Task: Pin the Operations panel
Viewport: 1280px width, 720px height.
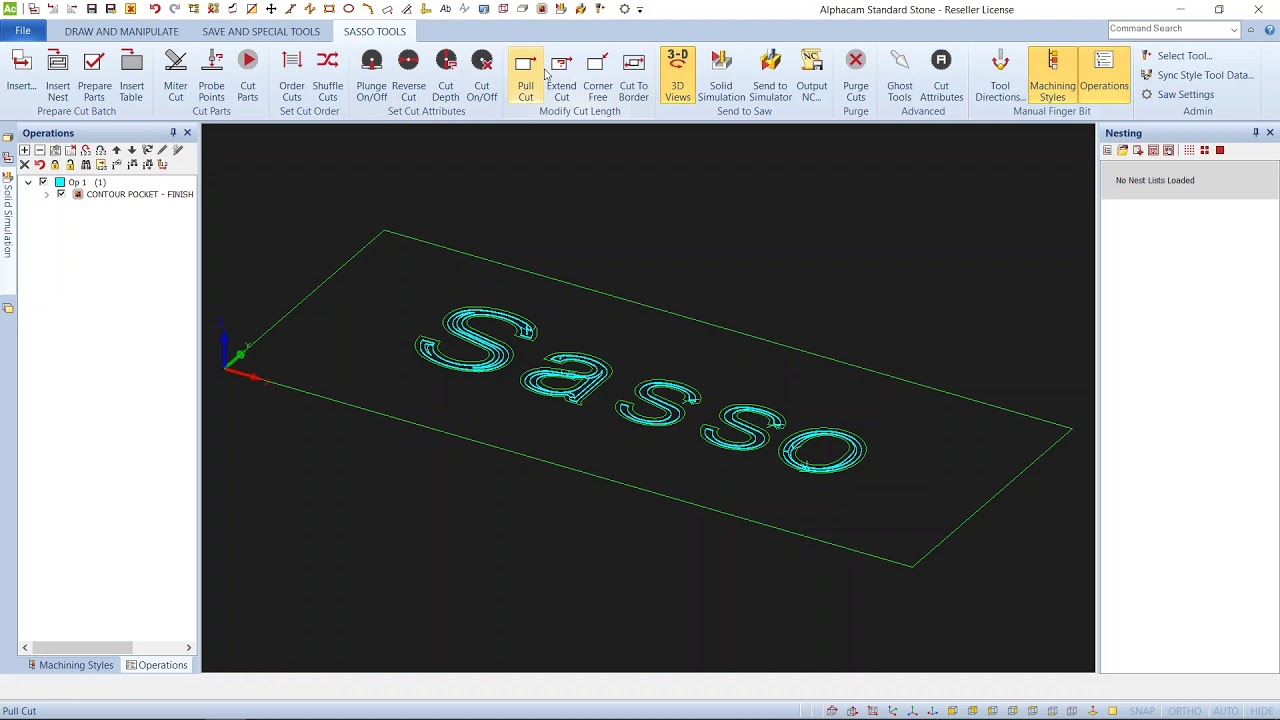Action: coord(173,133)
